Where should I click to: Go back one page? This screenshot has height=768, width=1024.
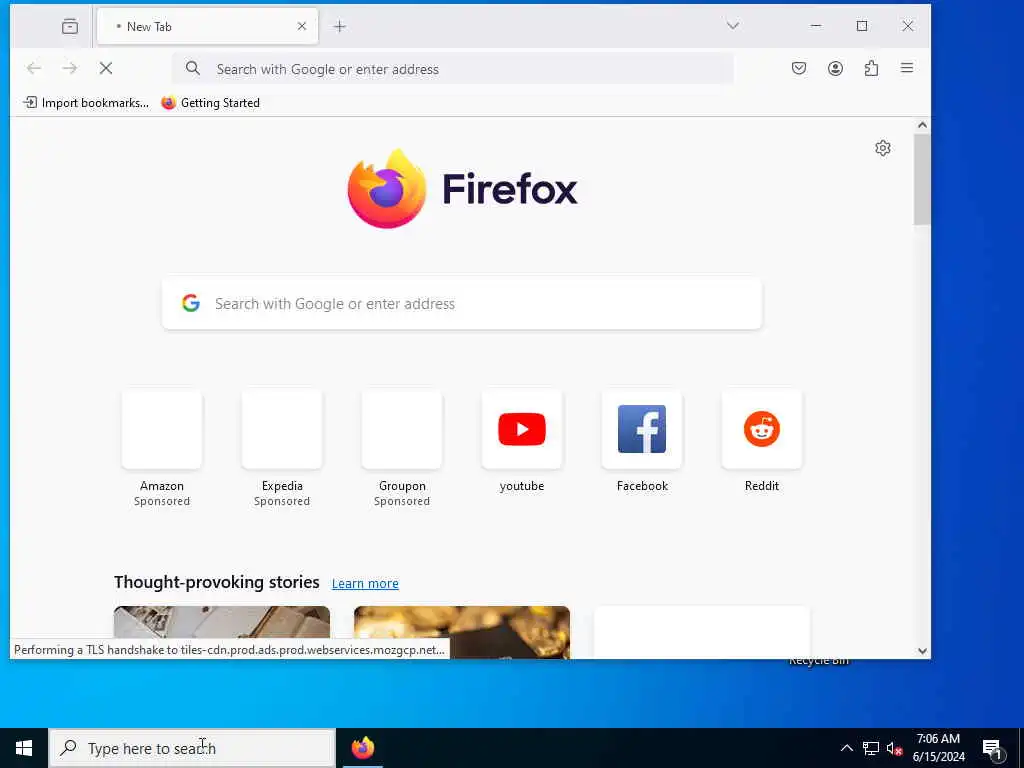point(34,68)
